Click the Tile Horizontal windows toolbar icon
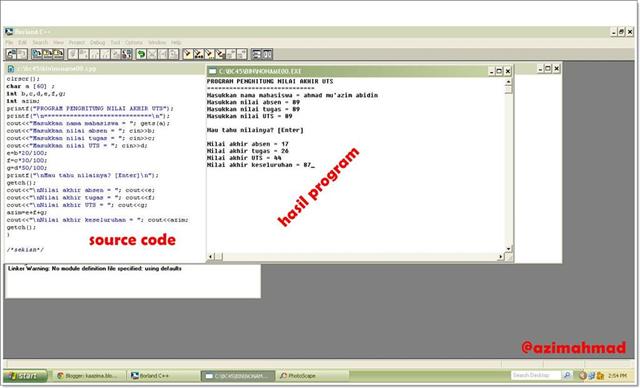 tap(256, 54)
